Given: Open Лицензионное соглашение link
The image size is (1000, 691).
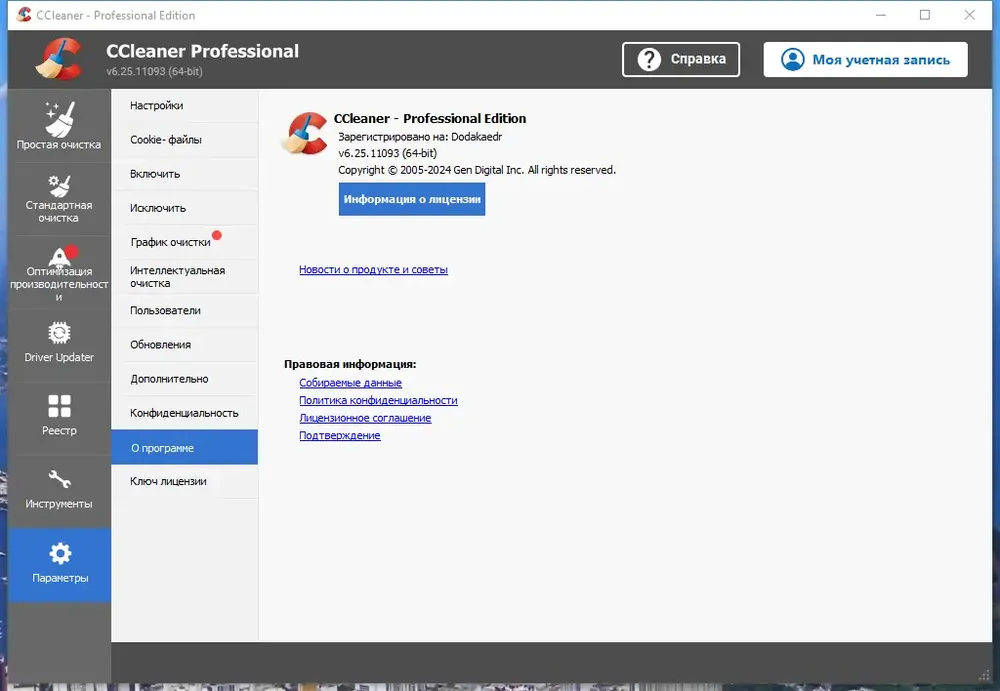Looking at the screenshot, I should (x=365, y=418).
